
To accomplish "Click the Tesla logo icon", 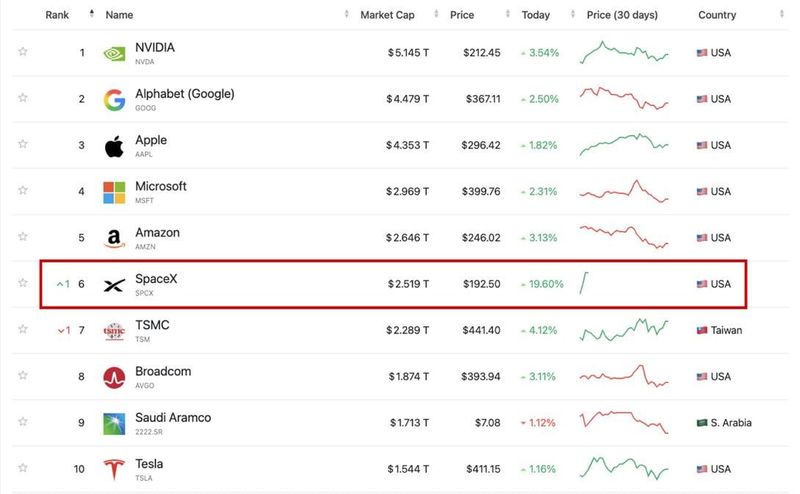I will coord(114,470).
